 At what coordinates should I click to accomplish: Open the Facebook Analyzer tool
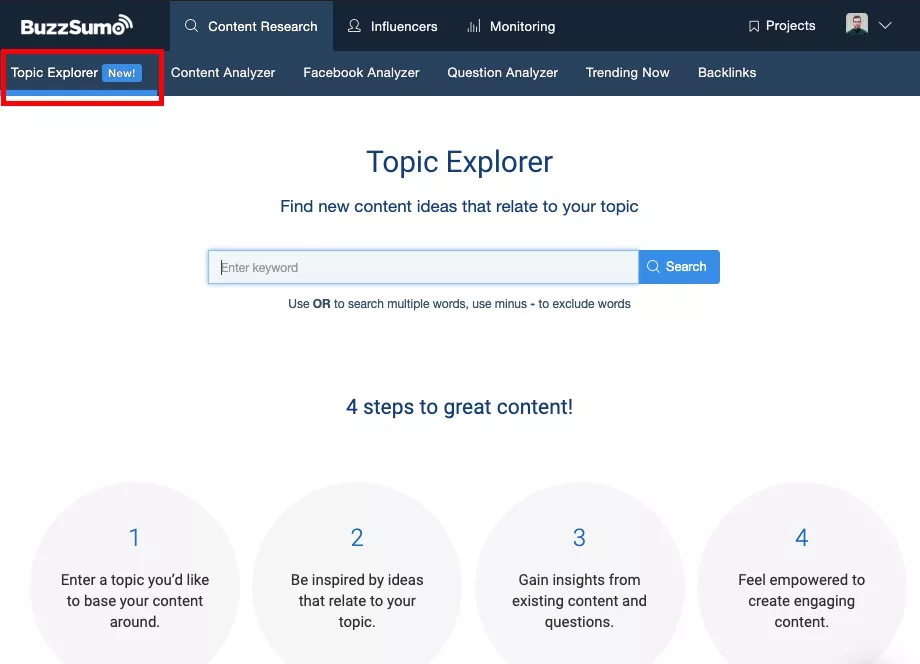tap(360, 72)
